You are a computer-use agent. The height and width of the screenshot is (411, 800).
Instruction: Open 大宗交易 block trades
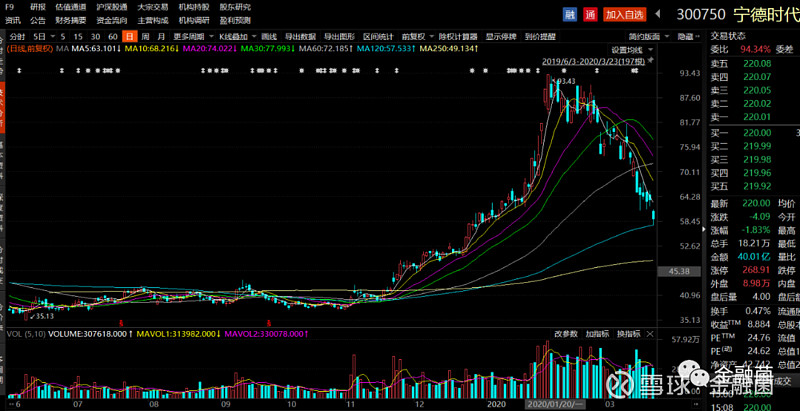pyautogui.click(x=153, y=8)
